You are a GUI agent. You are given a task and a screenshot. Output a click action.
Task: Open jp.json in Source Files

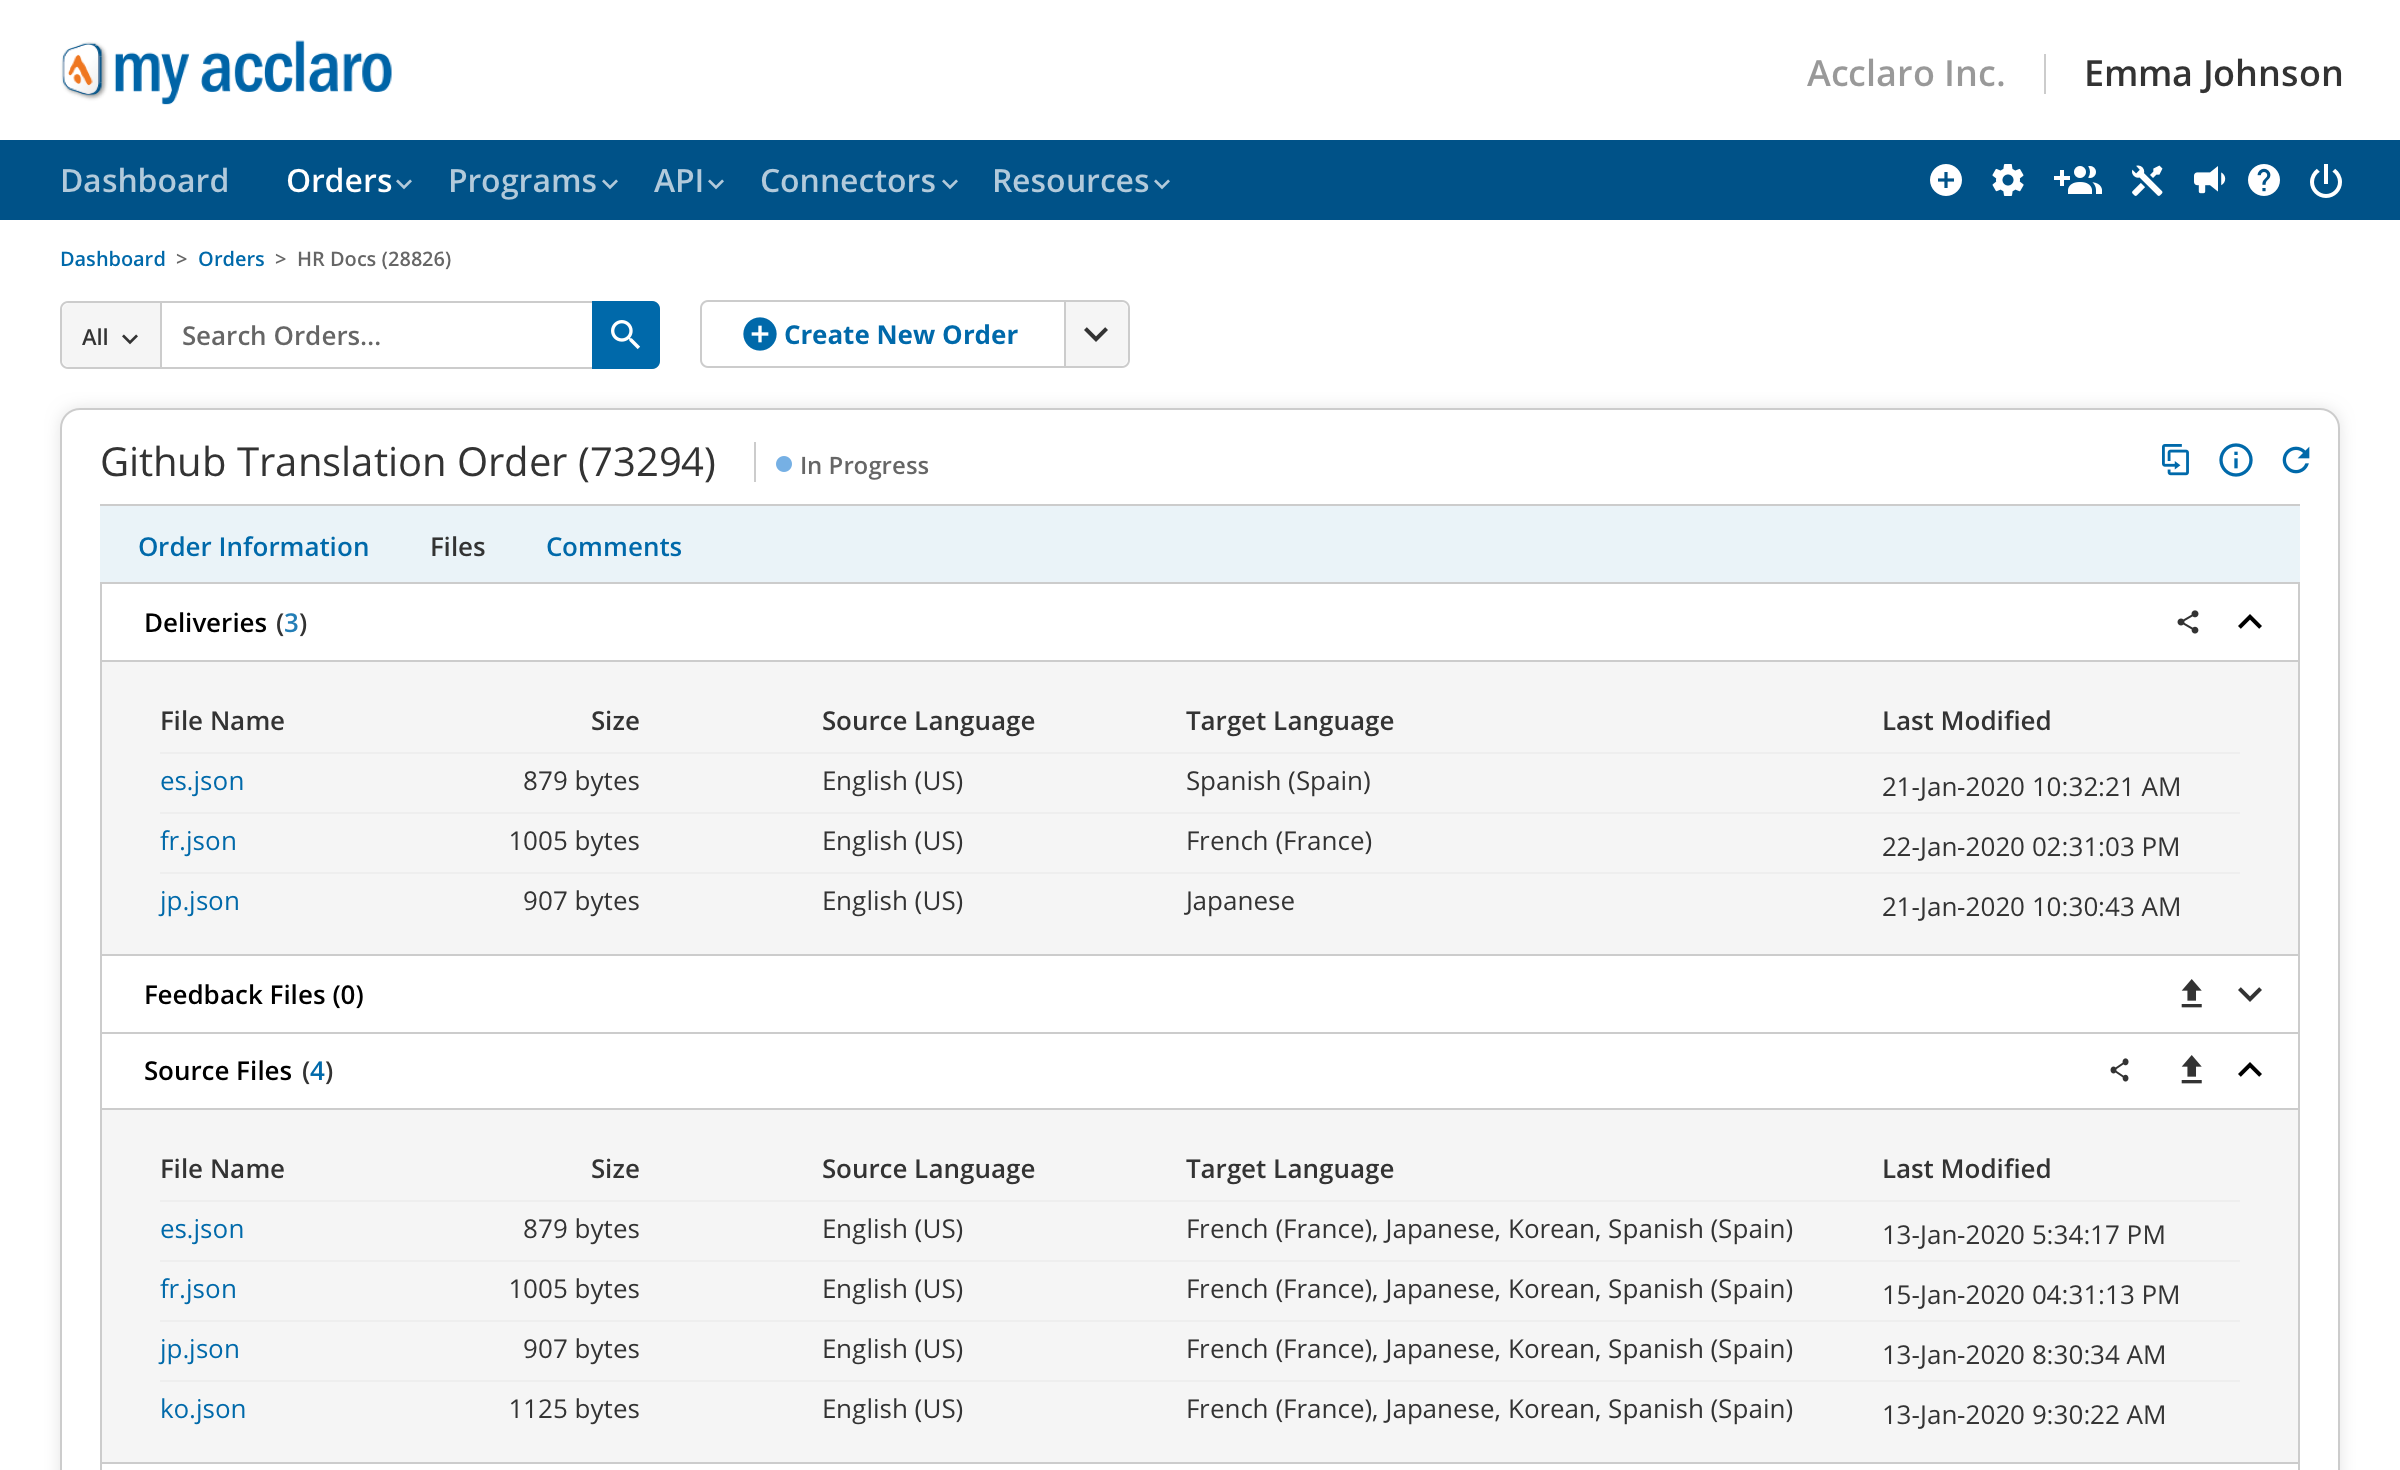point(199,1349)
